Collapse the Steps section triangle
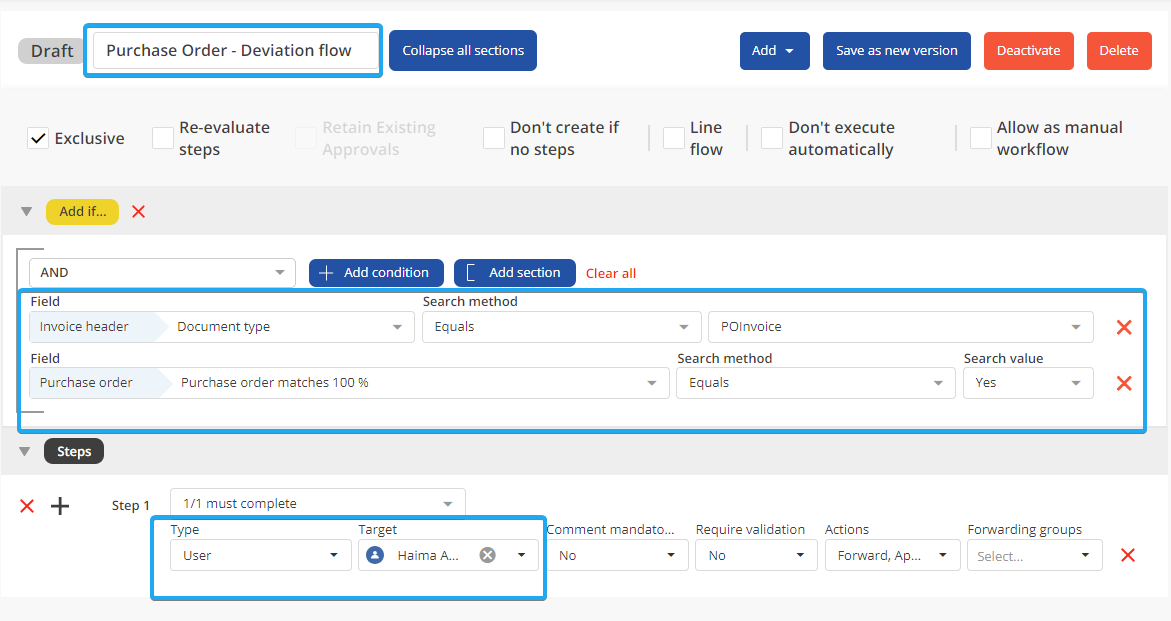Image resolution: width=1171 pixels, height=621 pixels. pos(27,452)
